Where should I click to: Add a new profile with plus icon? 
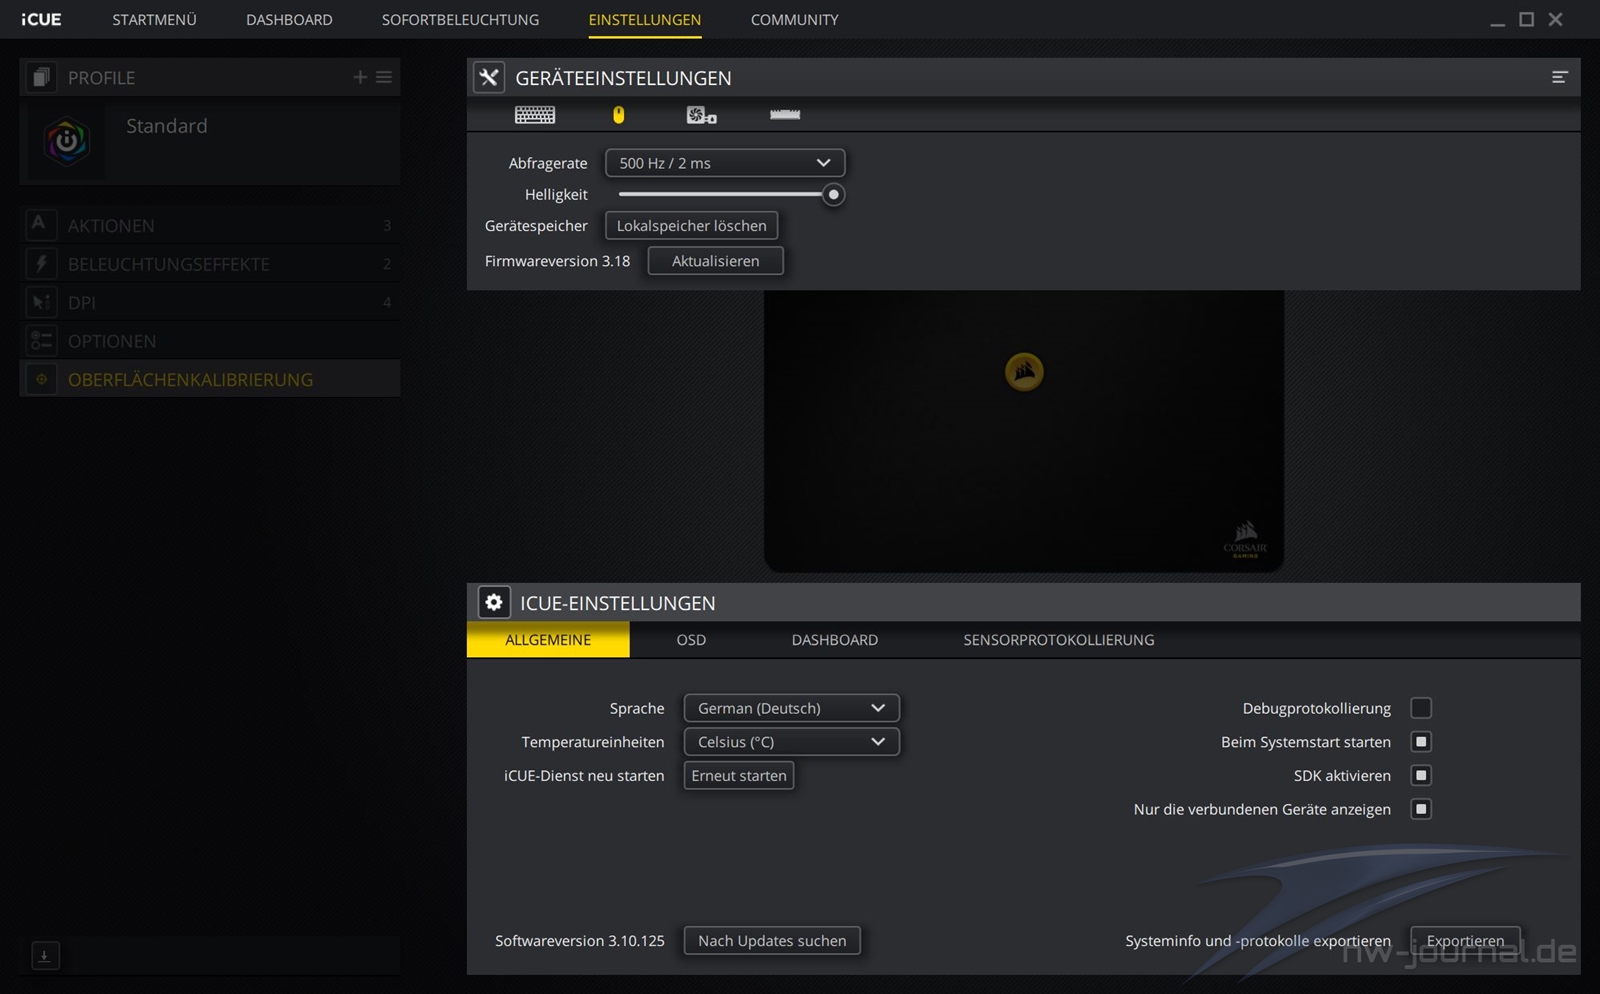[360, 77]
